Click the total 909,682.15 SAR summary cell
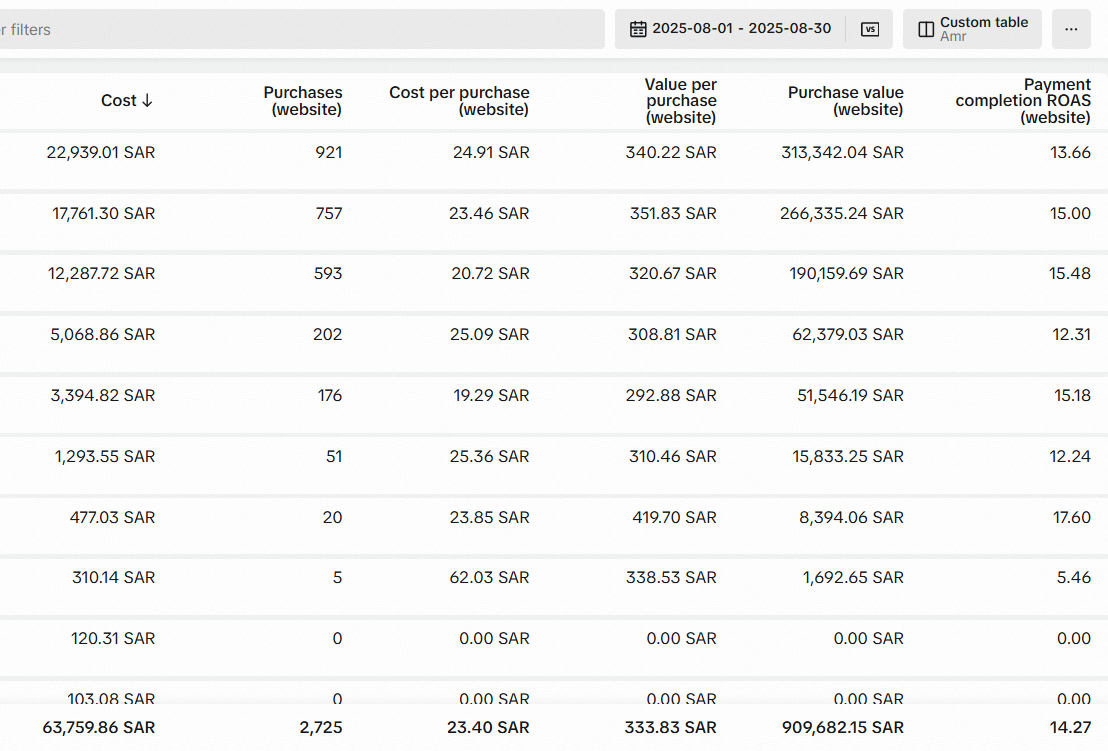 coord(842,727)
